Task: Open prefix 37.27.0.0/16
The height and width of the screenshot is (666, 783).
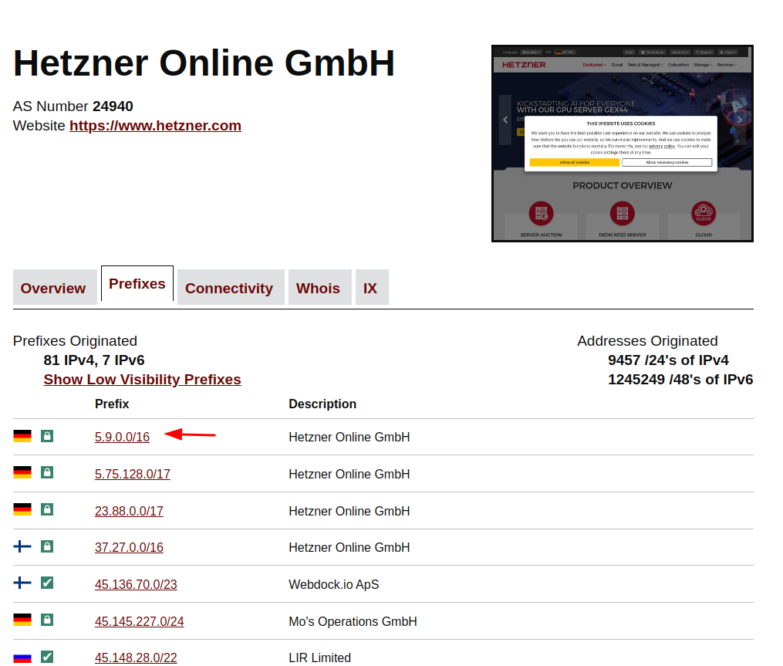Action: click(129, 547)
